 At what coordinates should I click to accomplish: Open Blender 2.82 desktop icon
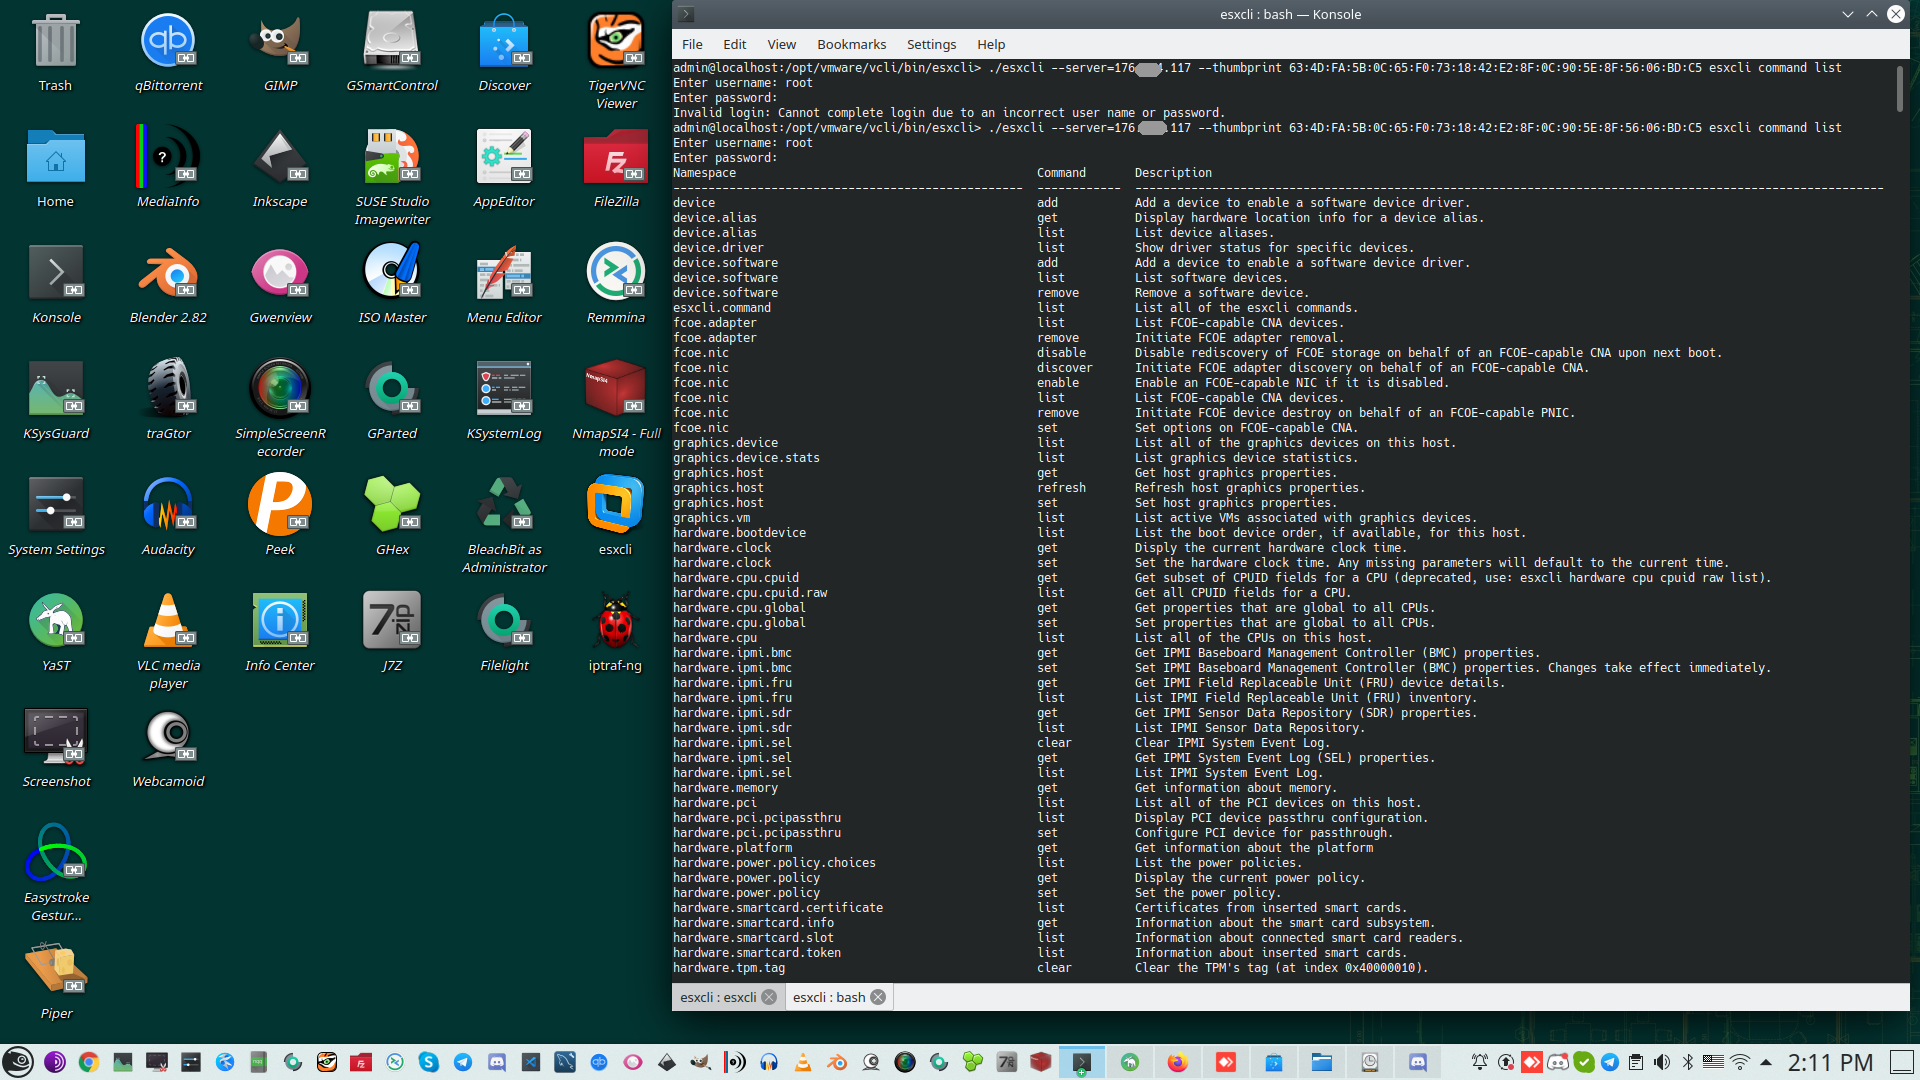tap(168, 274)
